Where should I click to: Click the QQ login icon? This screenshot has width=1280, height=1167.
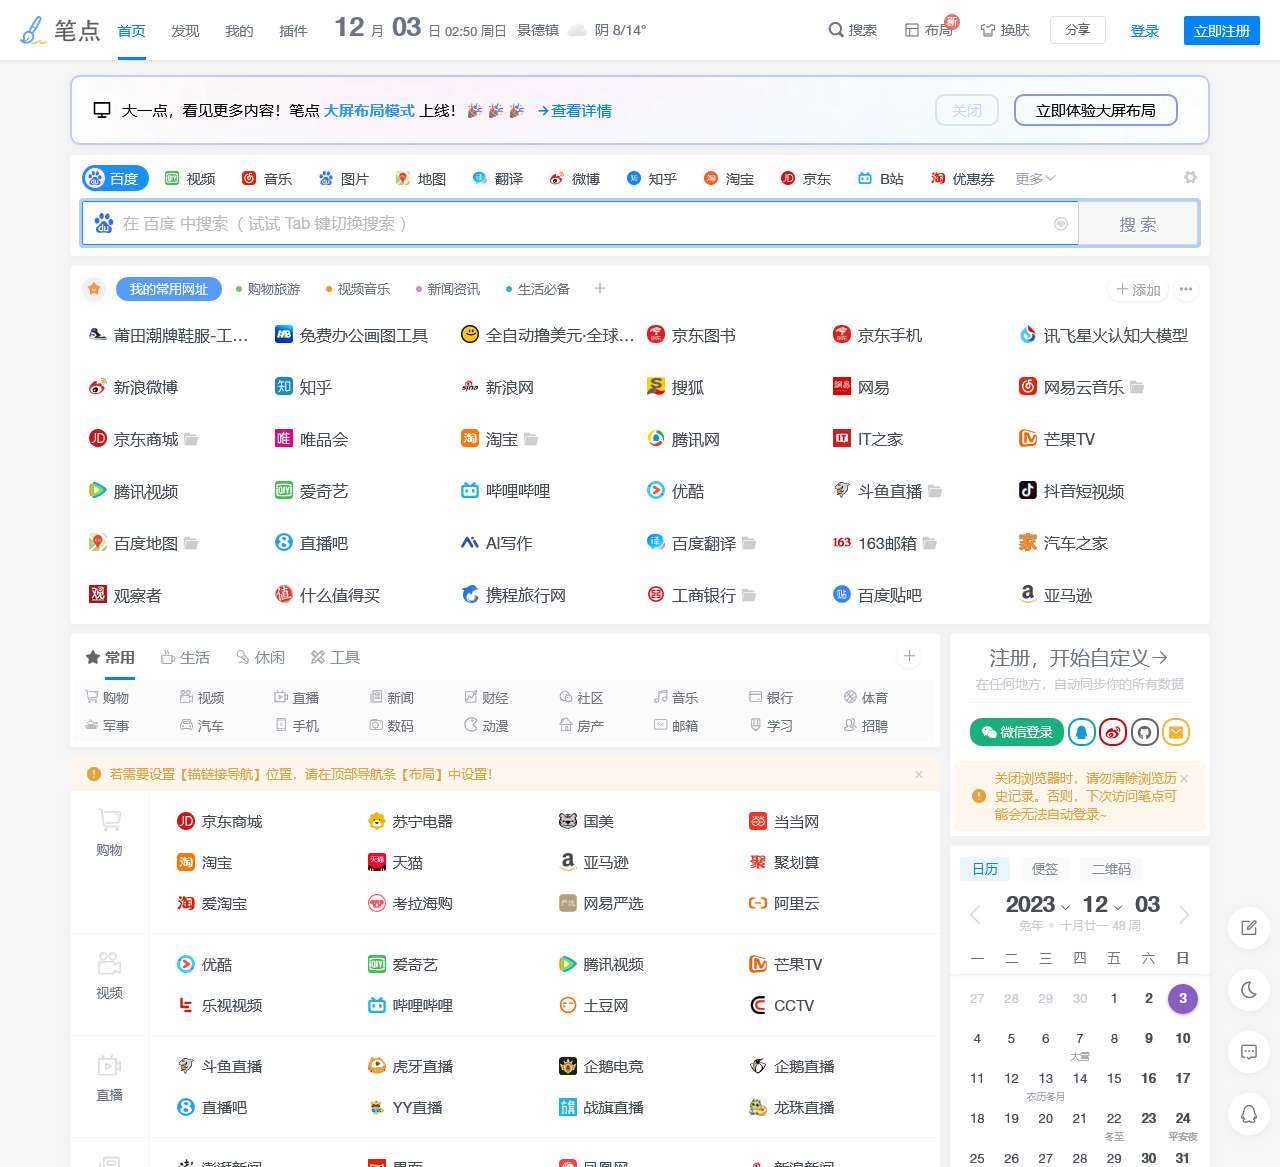[x=1081, y=732]
